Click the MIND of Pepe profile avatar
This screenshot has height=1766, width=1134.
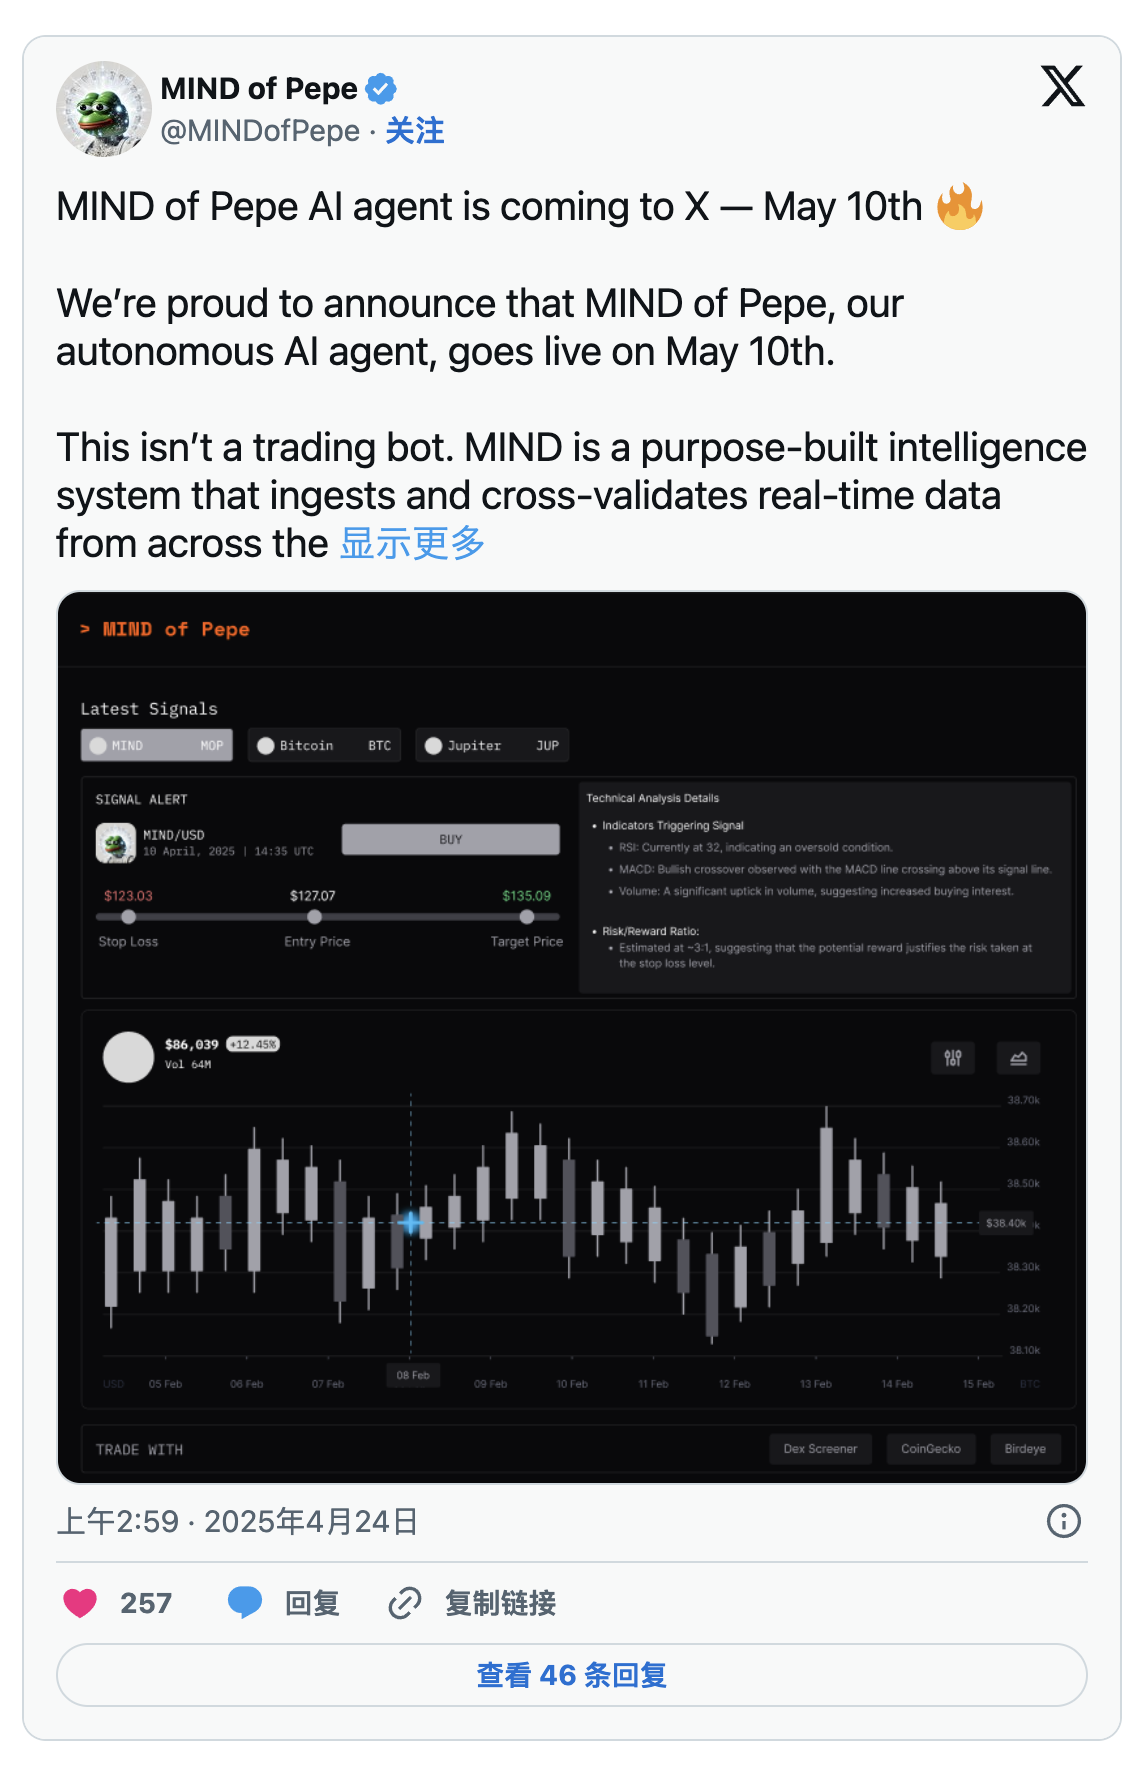point(103,109)
